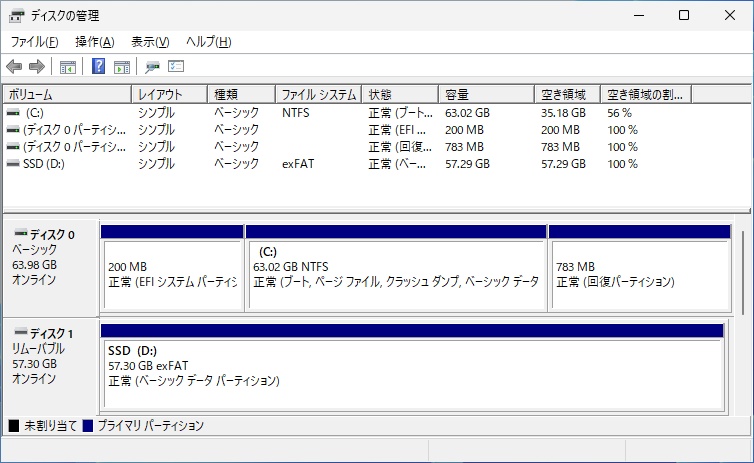The image size is (754, 463).
Task: Select the SSD (D:) 57.30 GB exFAT block
Action: (413, 368)
